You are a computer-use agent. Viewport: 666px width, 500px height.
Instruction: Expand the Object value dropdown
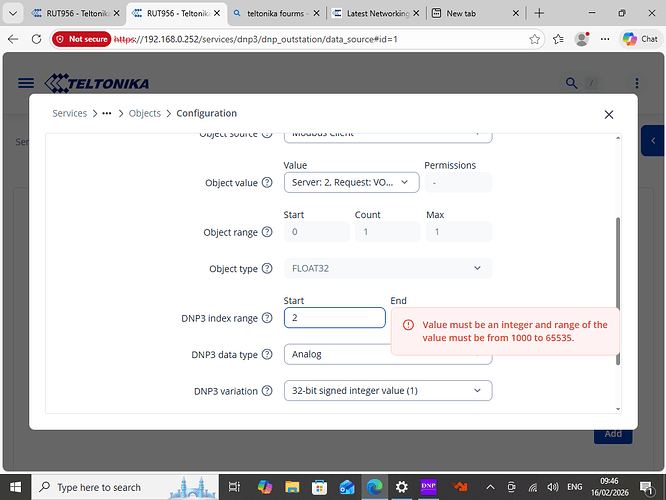351,182
